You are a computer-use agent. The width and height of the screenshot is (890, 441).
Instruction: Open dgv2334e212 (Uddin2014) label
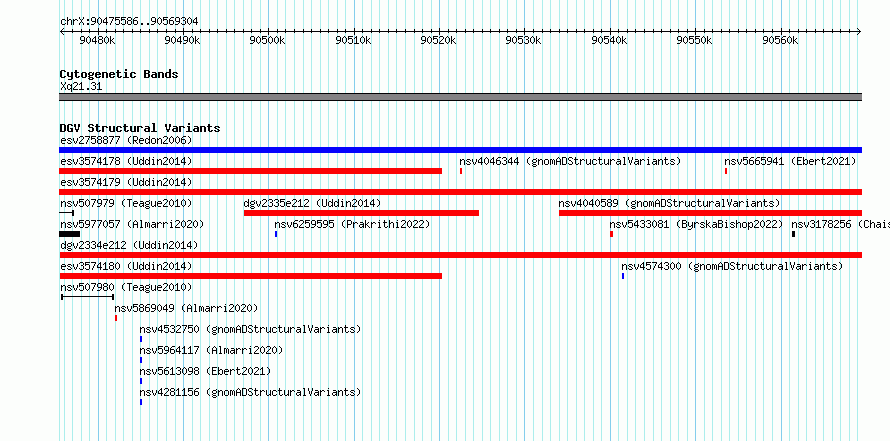[129, 245]
